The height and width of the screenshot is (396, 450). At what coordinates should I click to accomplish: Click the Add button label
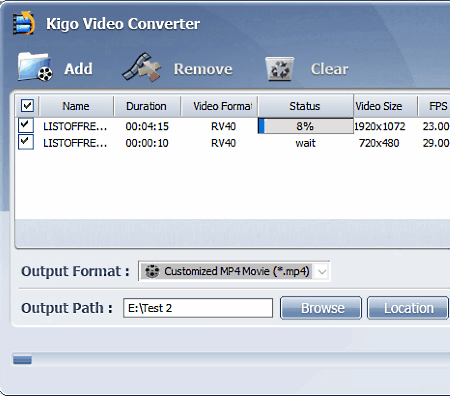coord(78,69)
